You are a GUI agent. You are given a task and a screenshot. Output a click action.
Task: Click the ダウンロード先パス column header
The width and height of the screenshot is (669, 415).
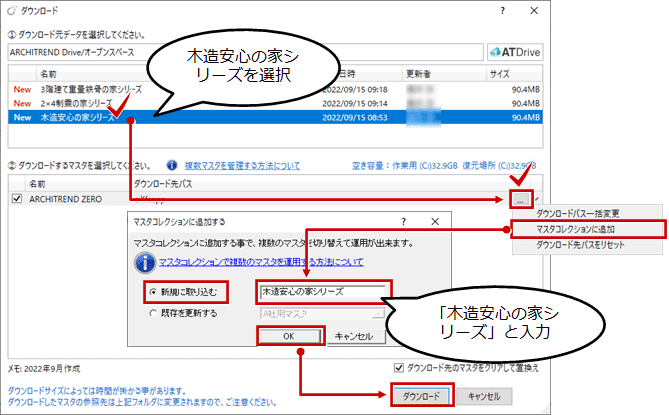click(x=163, y=184)
